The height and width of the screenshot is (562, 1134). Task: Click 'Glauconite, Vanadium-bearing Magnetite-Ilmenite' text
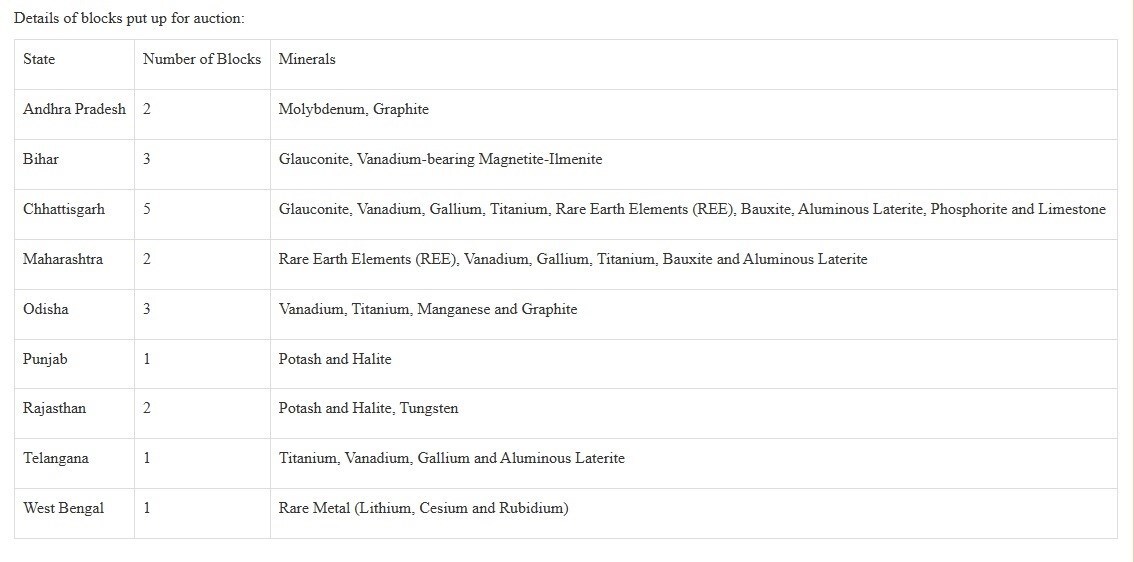(x=440, y=159)
